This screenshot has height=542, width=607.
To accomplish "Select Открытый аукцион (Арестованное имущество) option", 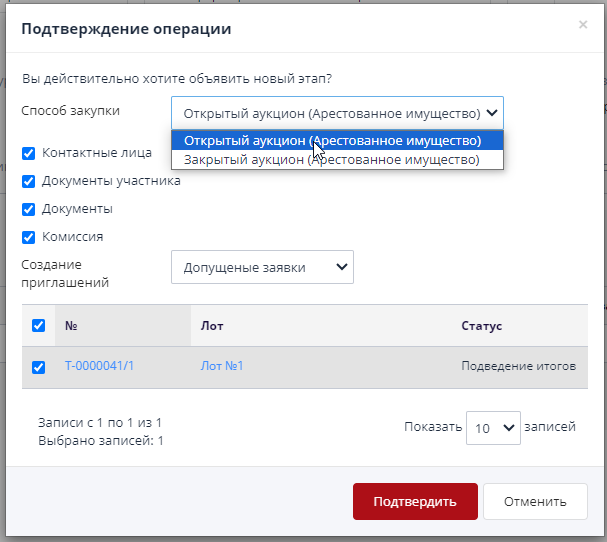I will point(337,141).
